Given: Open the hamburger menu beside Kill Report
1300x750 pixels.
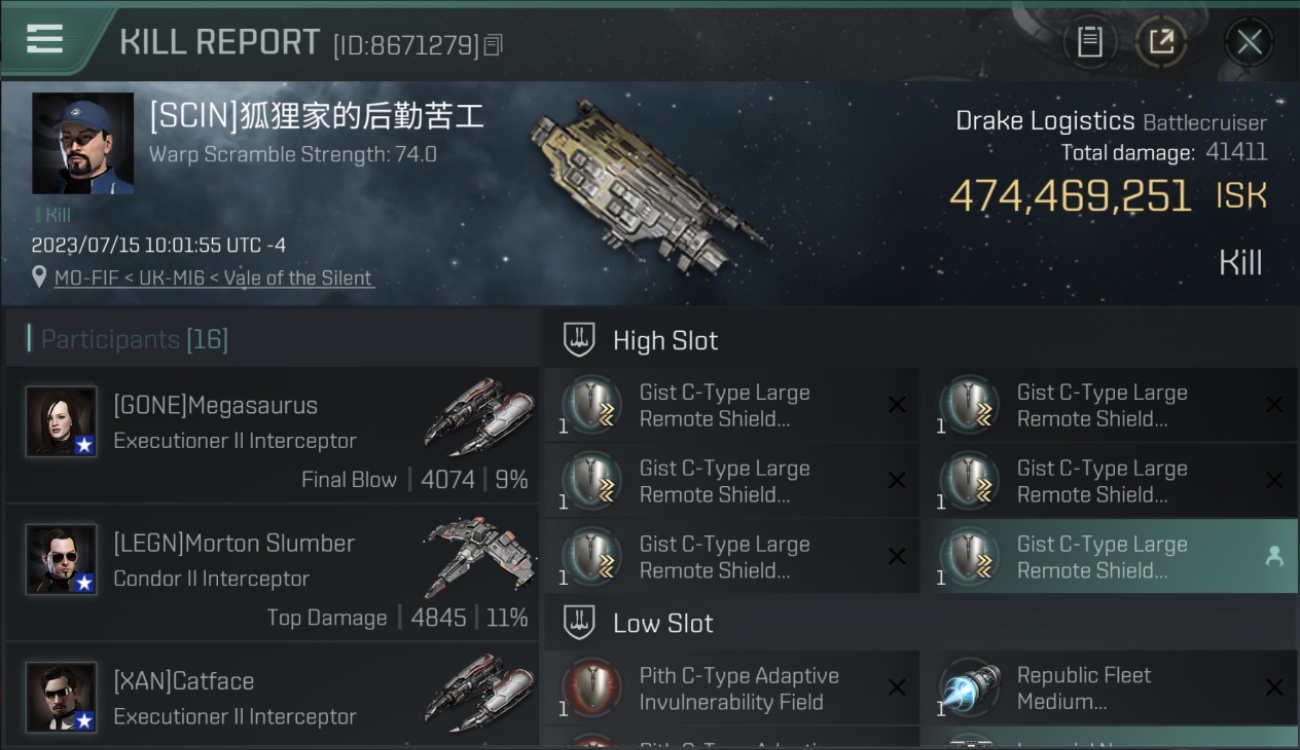Looking at the screenshot, I should click(x=45, y=39).
